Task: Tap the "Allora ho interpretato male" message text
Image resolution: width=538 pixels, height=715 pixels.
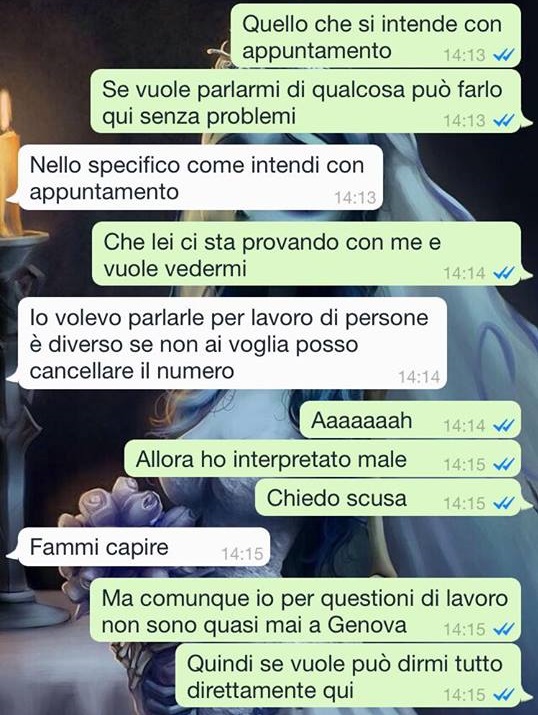Action: 271,459
